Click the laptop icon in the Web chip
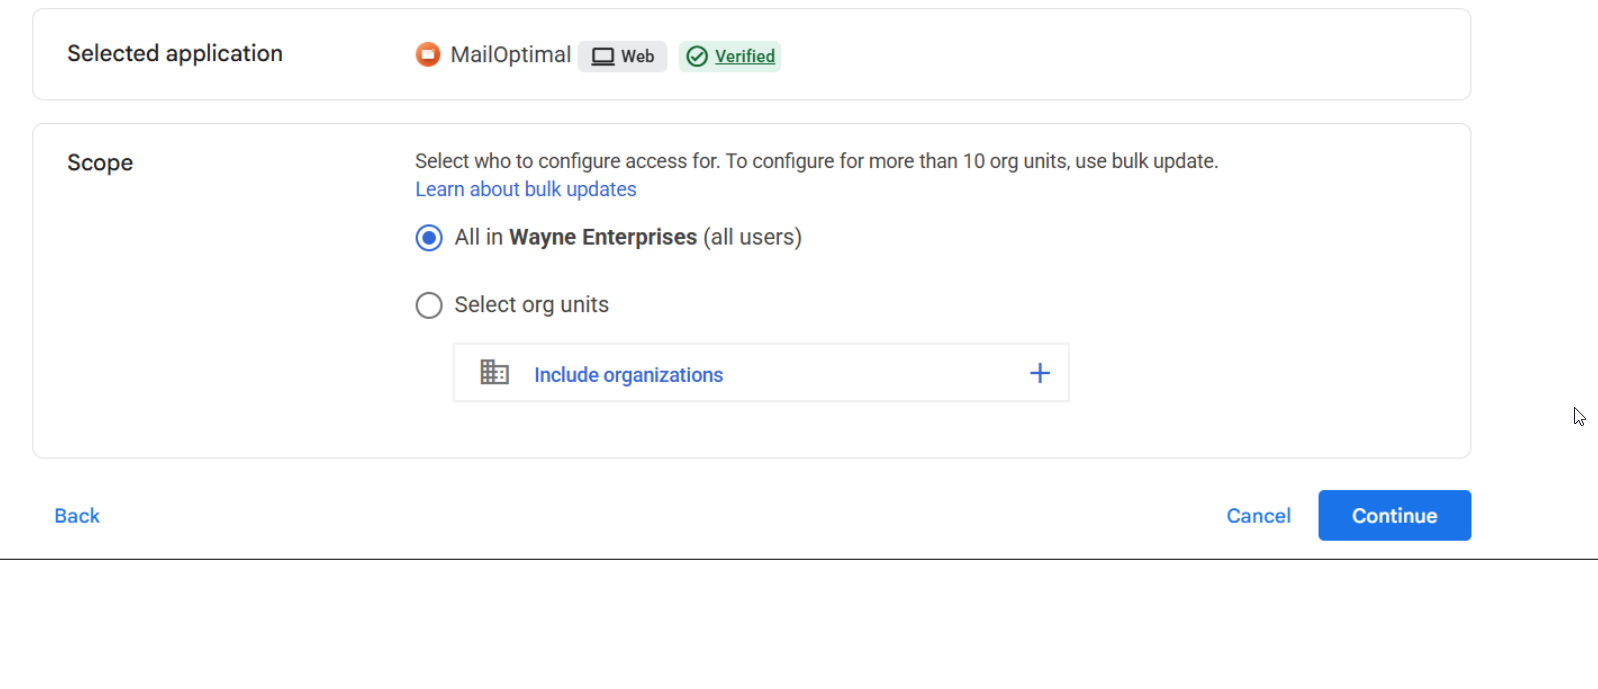This screenshot has height=689, width=1598. 602,57
